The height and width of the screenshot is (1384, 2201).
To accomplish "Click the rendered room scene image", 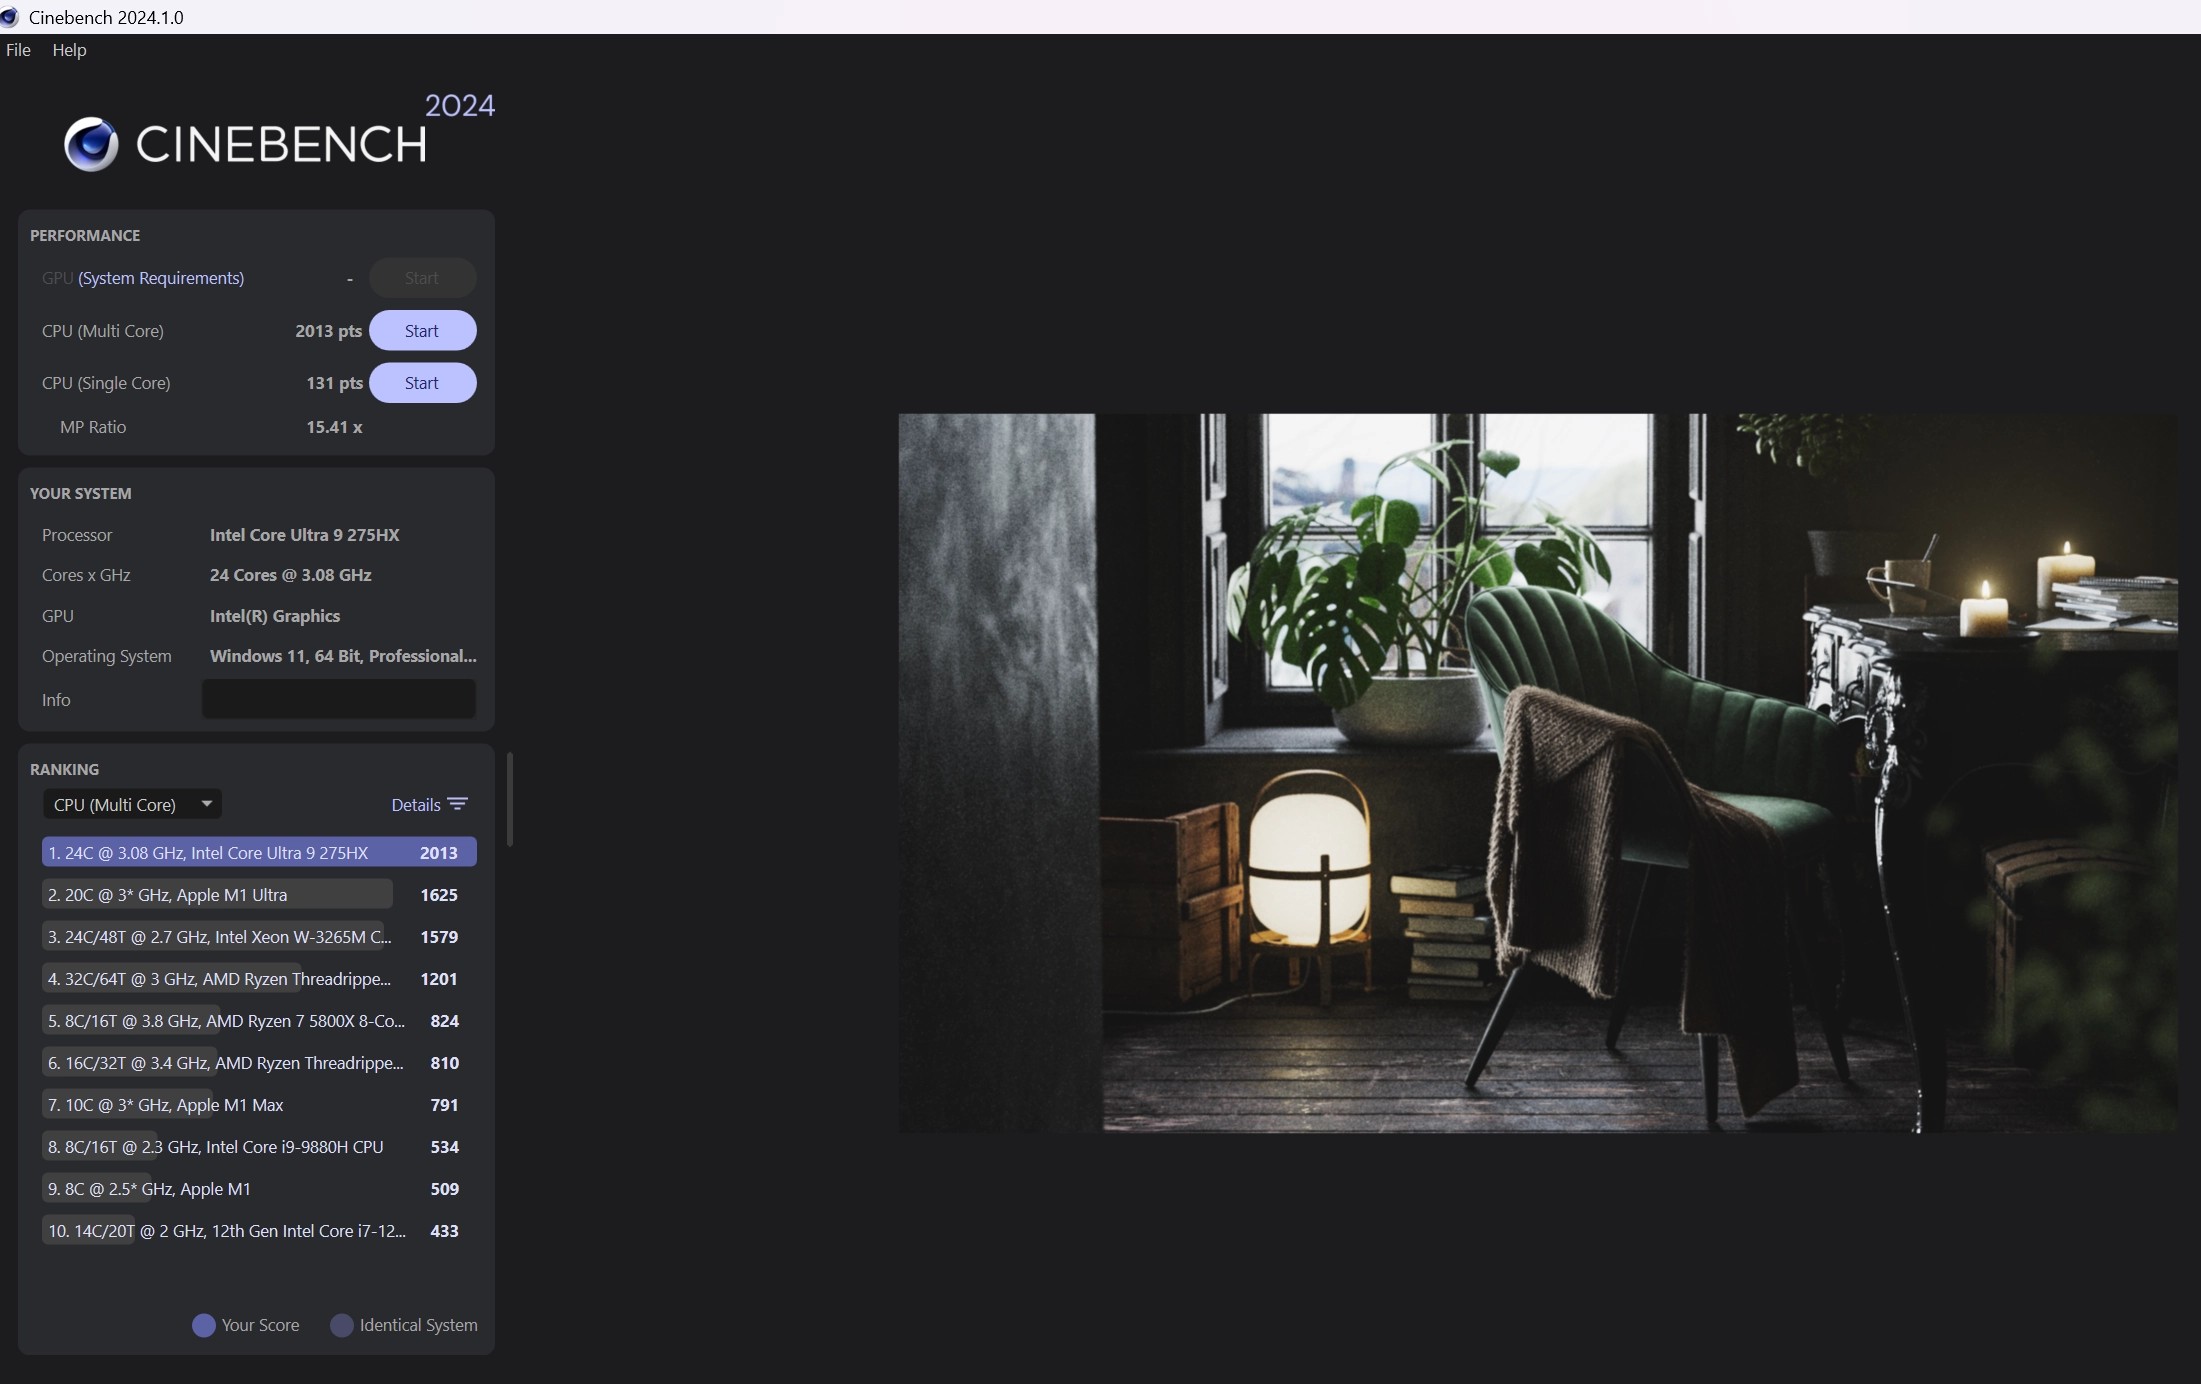I will pyautogui.click(x=1537, y=772).
